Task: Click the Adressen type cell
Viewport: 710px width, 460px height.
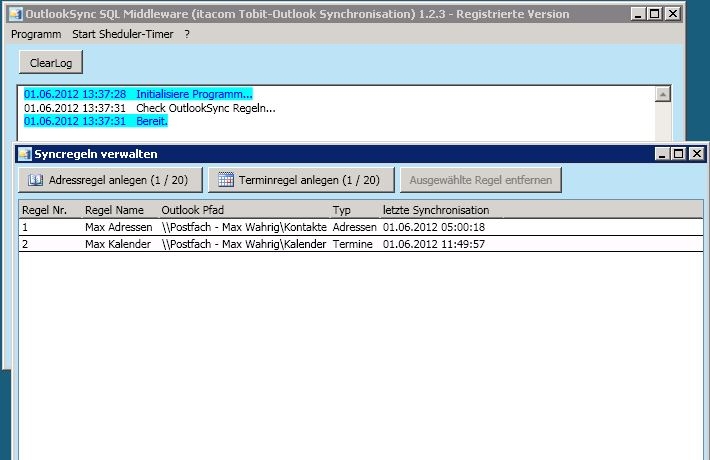Action: (355, 227)
